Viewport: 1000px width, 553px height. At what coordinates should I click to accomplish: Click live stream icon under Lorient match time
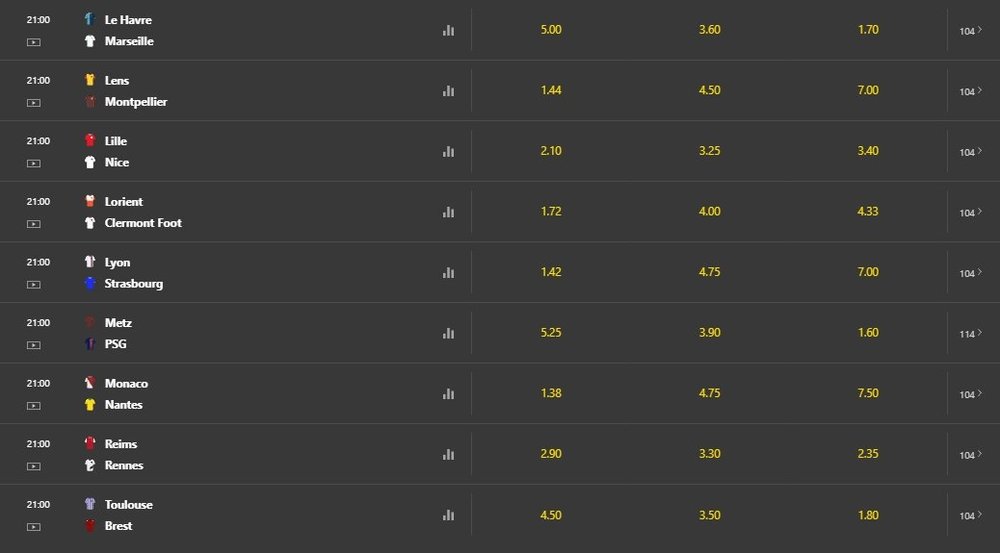coord(34,224)
